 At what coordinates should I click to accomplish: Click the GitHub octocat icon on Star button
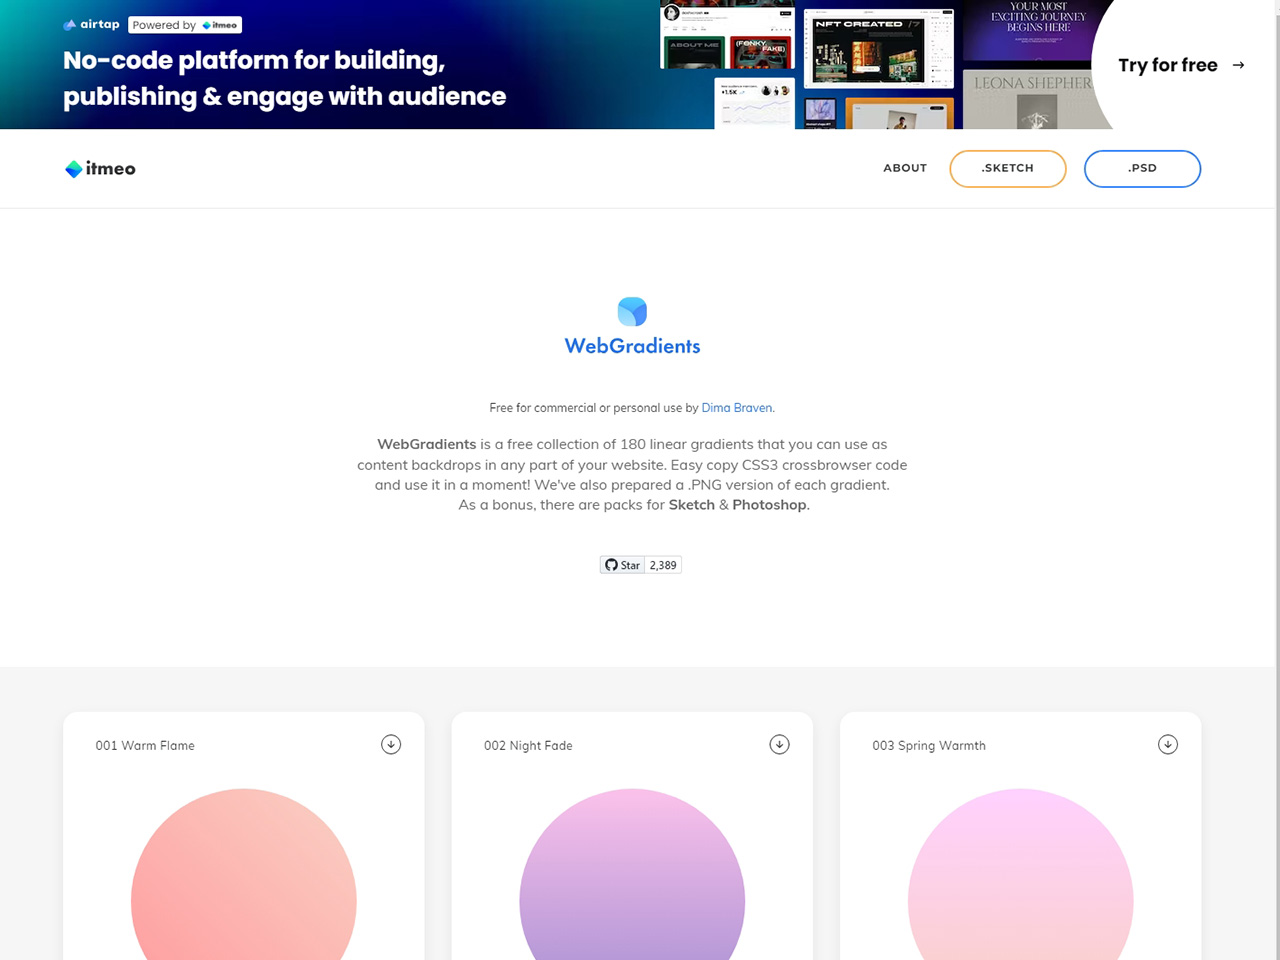tap(611, 564)
